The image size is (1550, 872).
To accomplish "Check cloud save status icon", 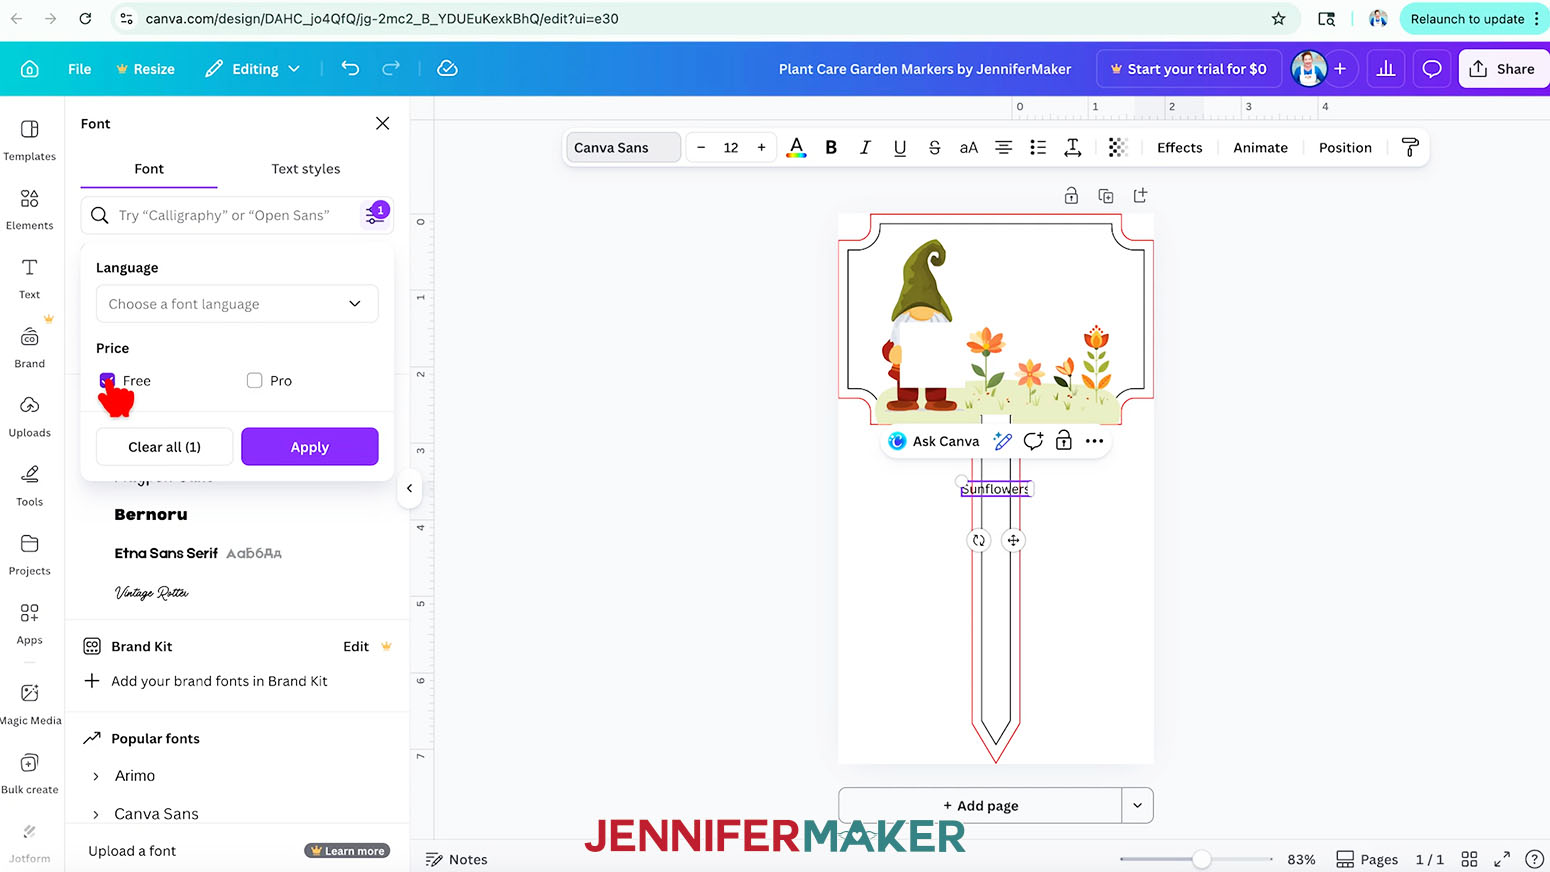I will pyautogui.click(x=447, y=68).
